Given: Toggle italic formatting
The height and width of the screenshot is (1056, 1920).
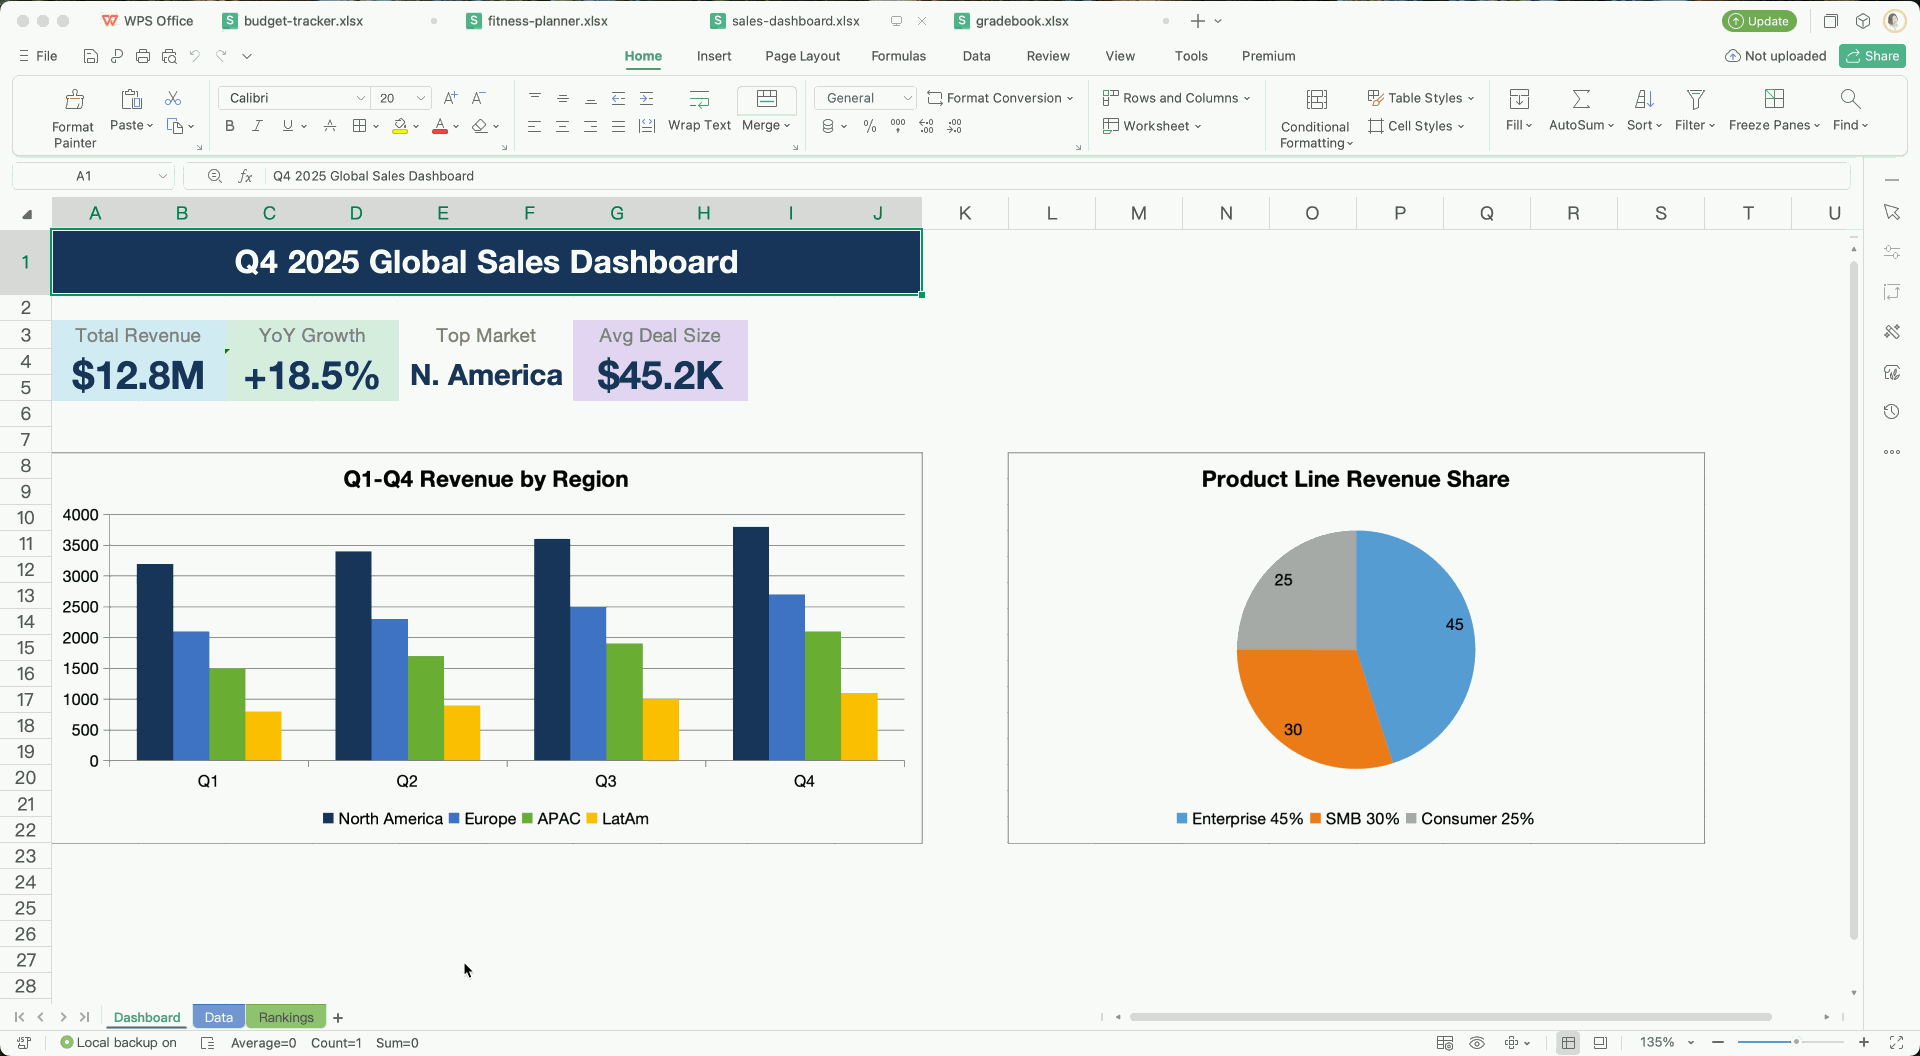Looking at the screenshot, I should tap(257, 126).
